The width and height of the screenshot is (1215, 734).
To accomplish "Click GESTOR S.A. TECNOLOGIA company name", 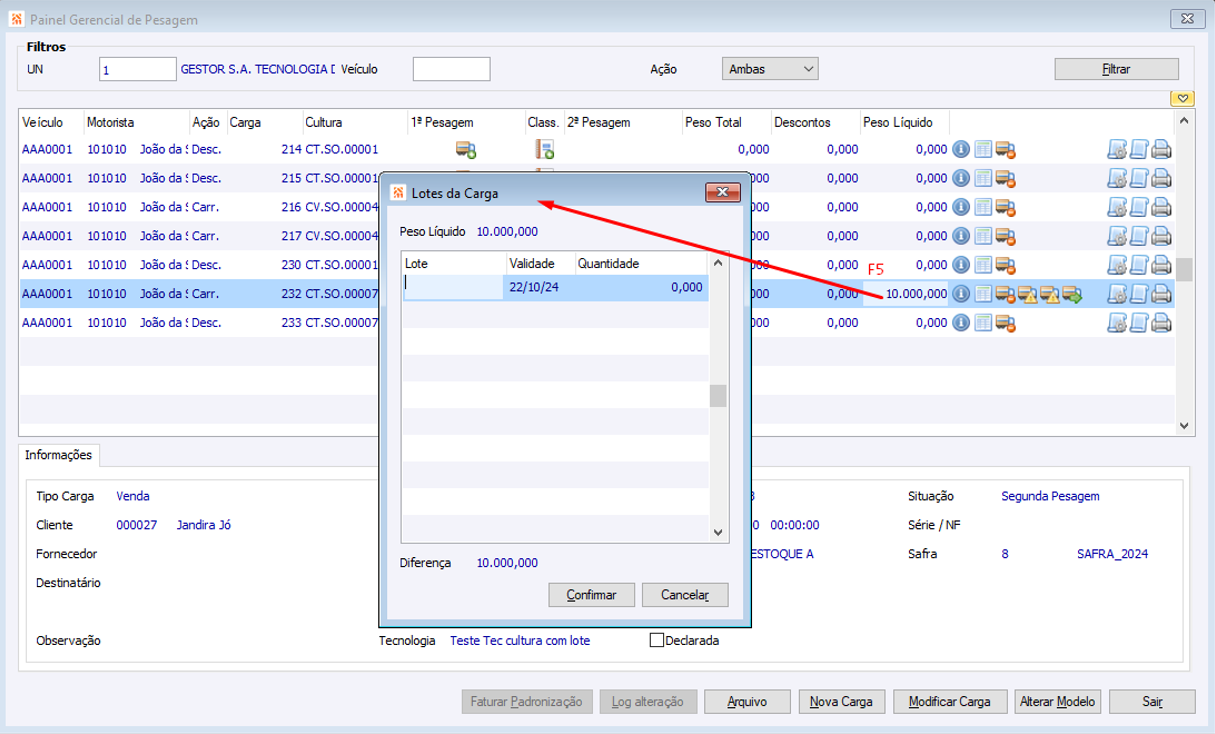I will click(x=258, y=69).
